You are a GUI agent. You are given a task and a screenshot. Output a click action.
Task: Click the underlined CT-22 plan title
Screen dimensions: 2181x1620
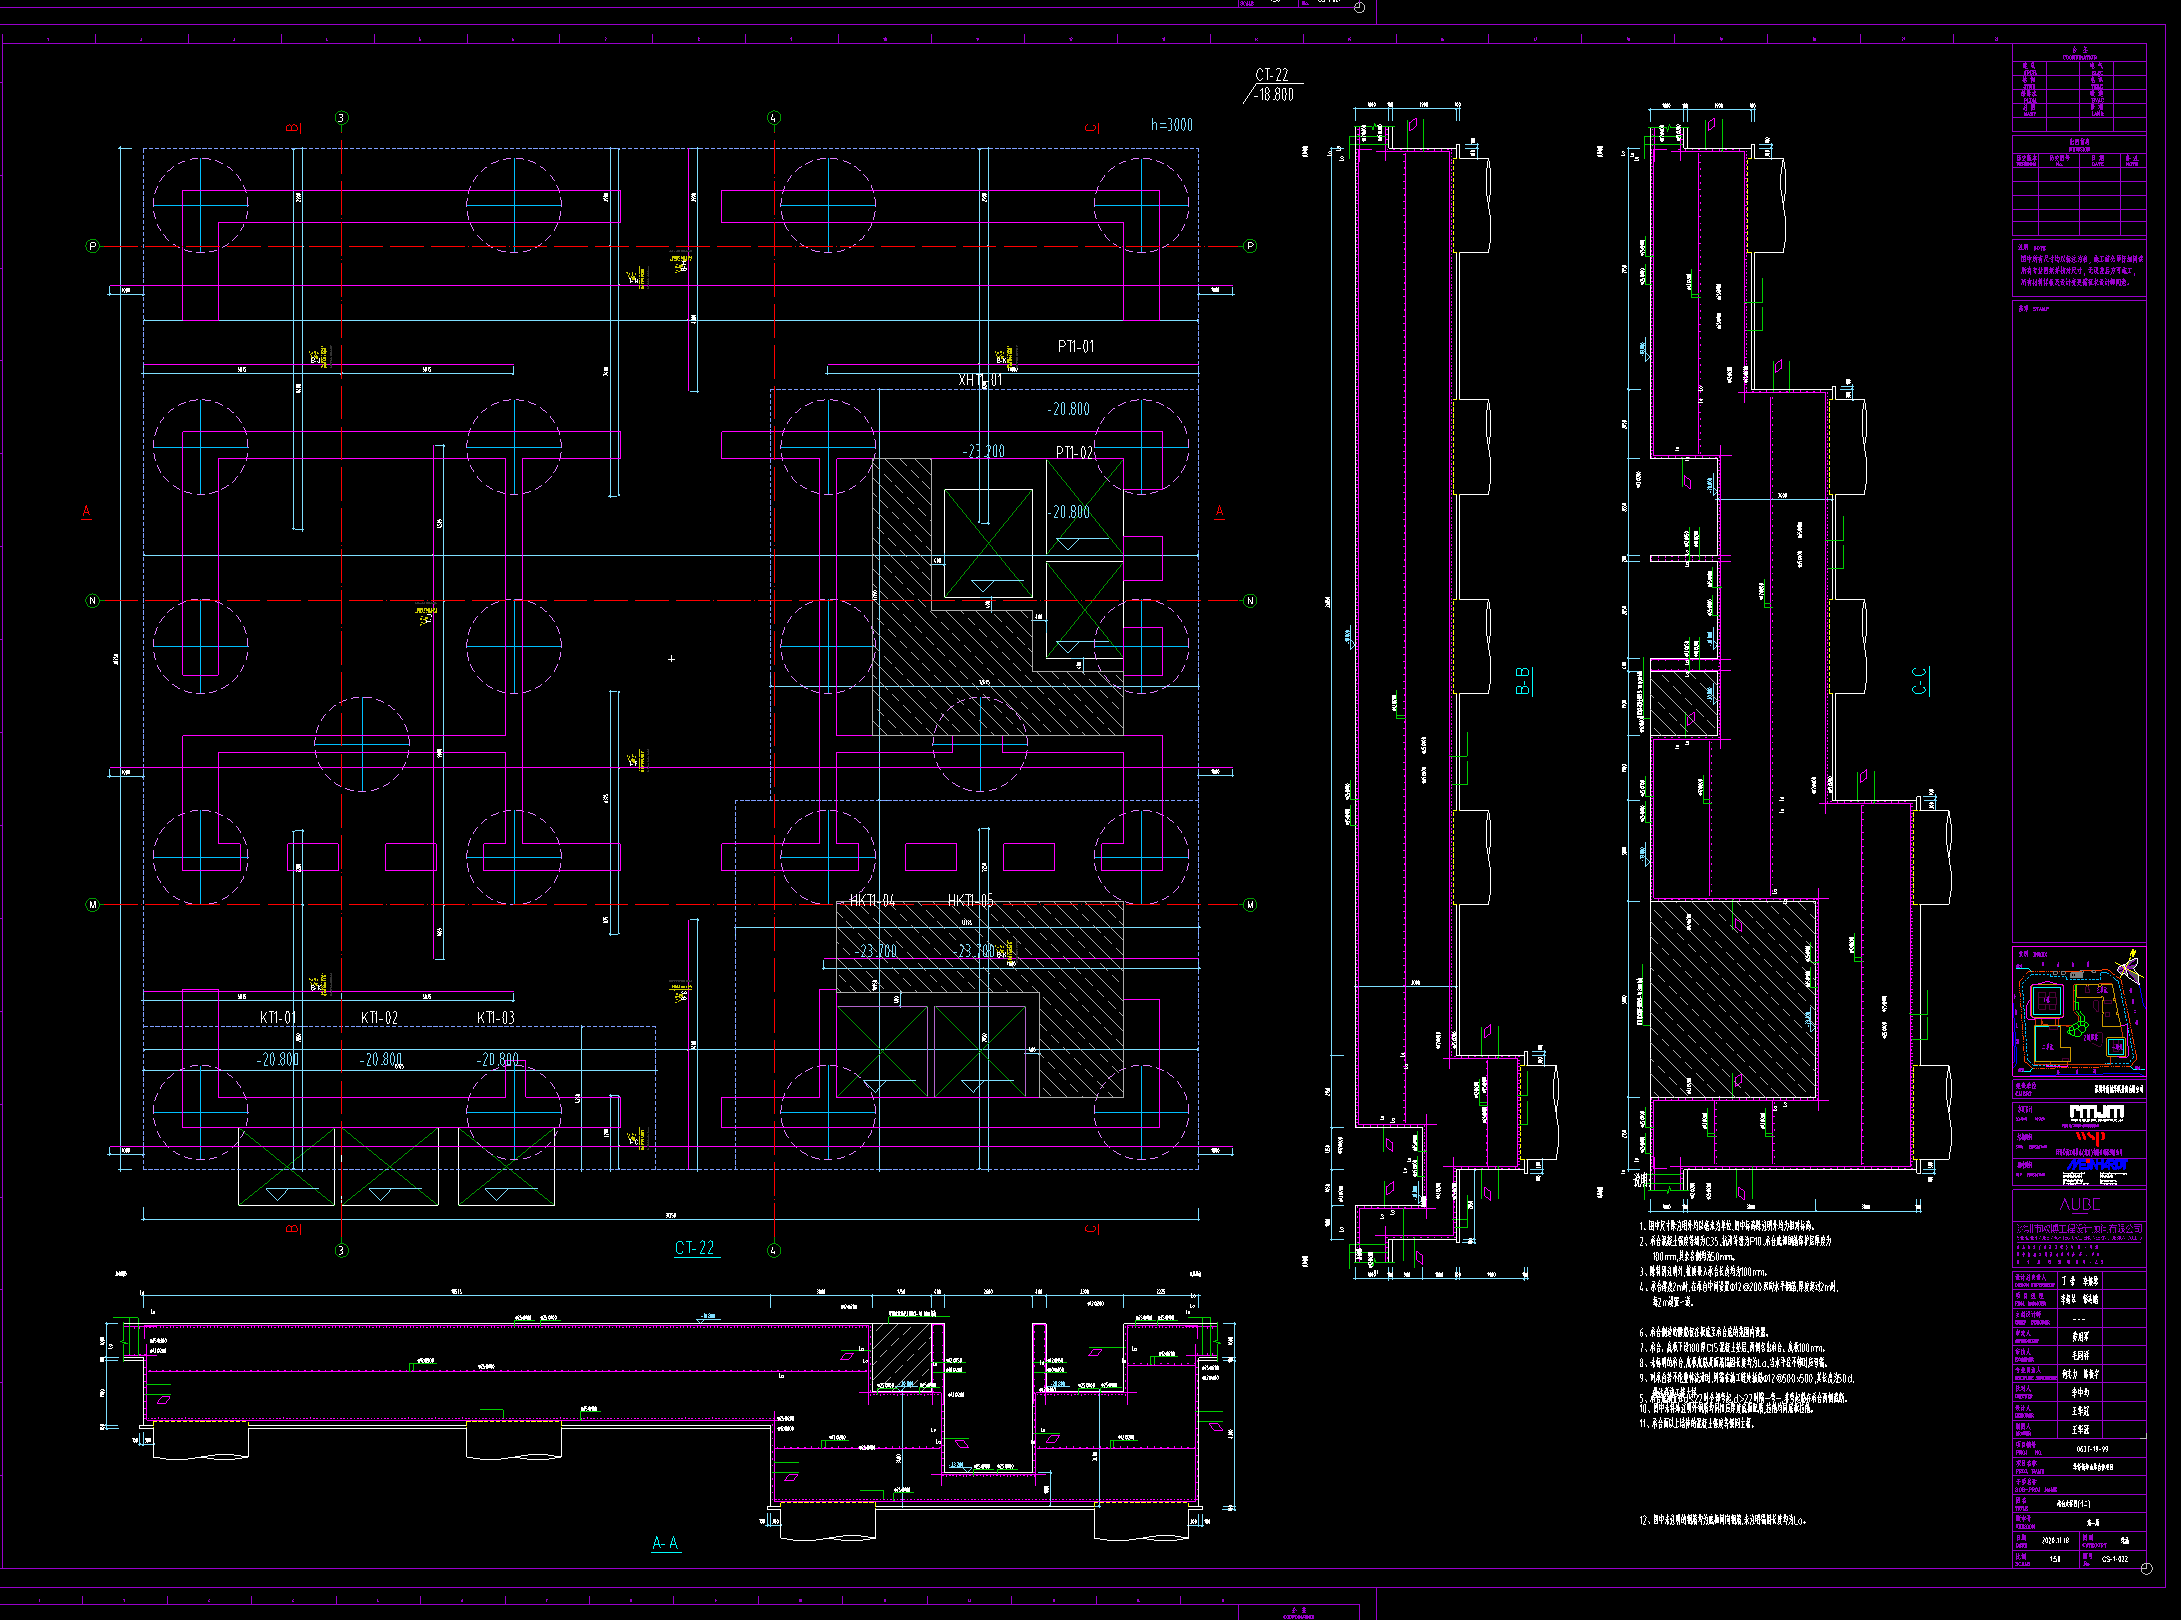(695, 1248)
